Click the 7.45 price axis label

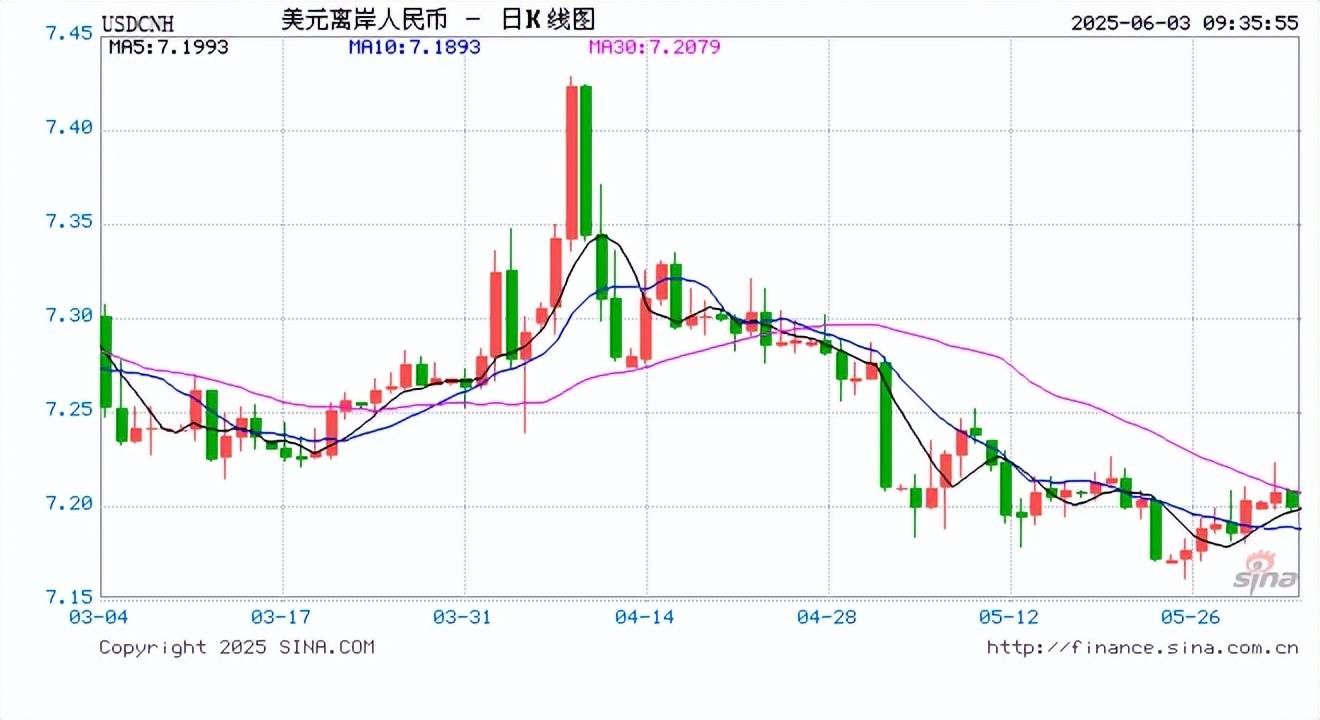[x=70, y=34]
